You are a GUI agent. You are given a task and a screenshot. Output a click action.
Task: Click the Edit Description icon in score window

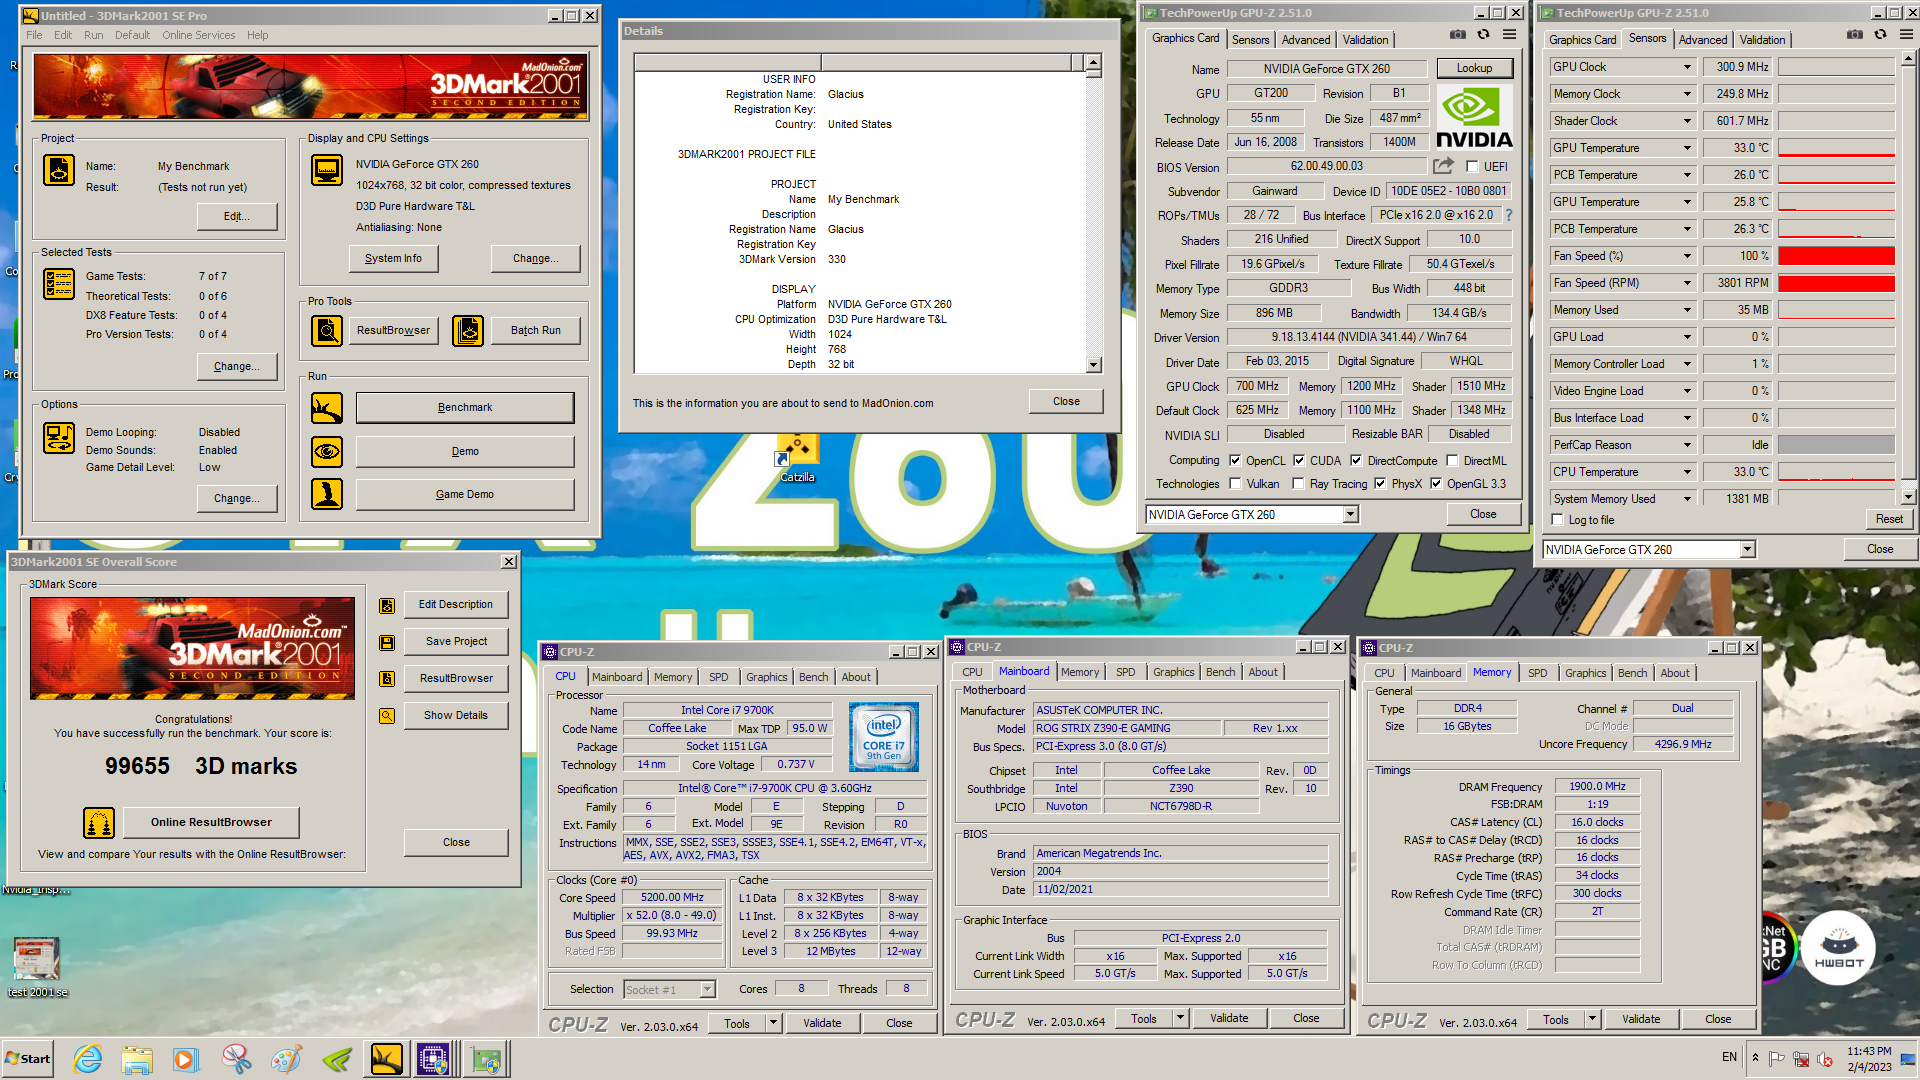click(387, 605)
